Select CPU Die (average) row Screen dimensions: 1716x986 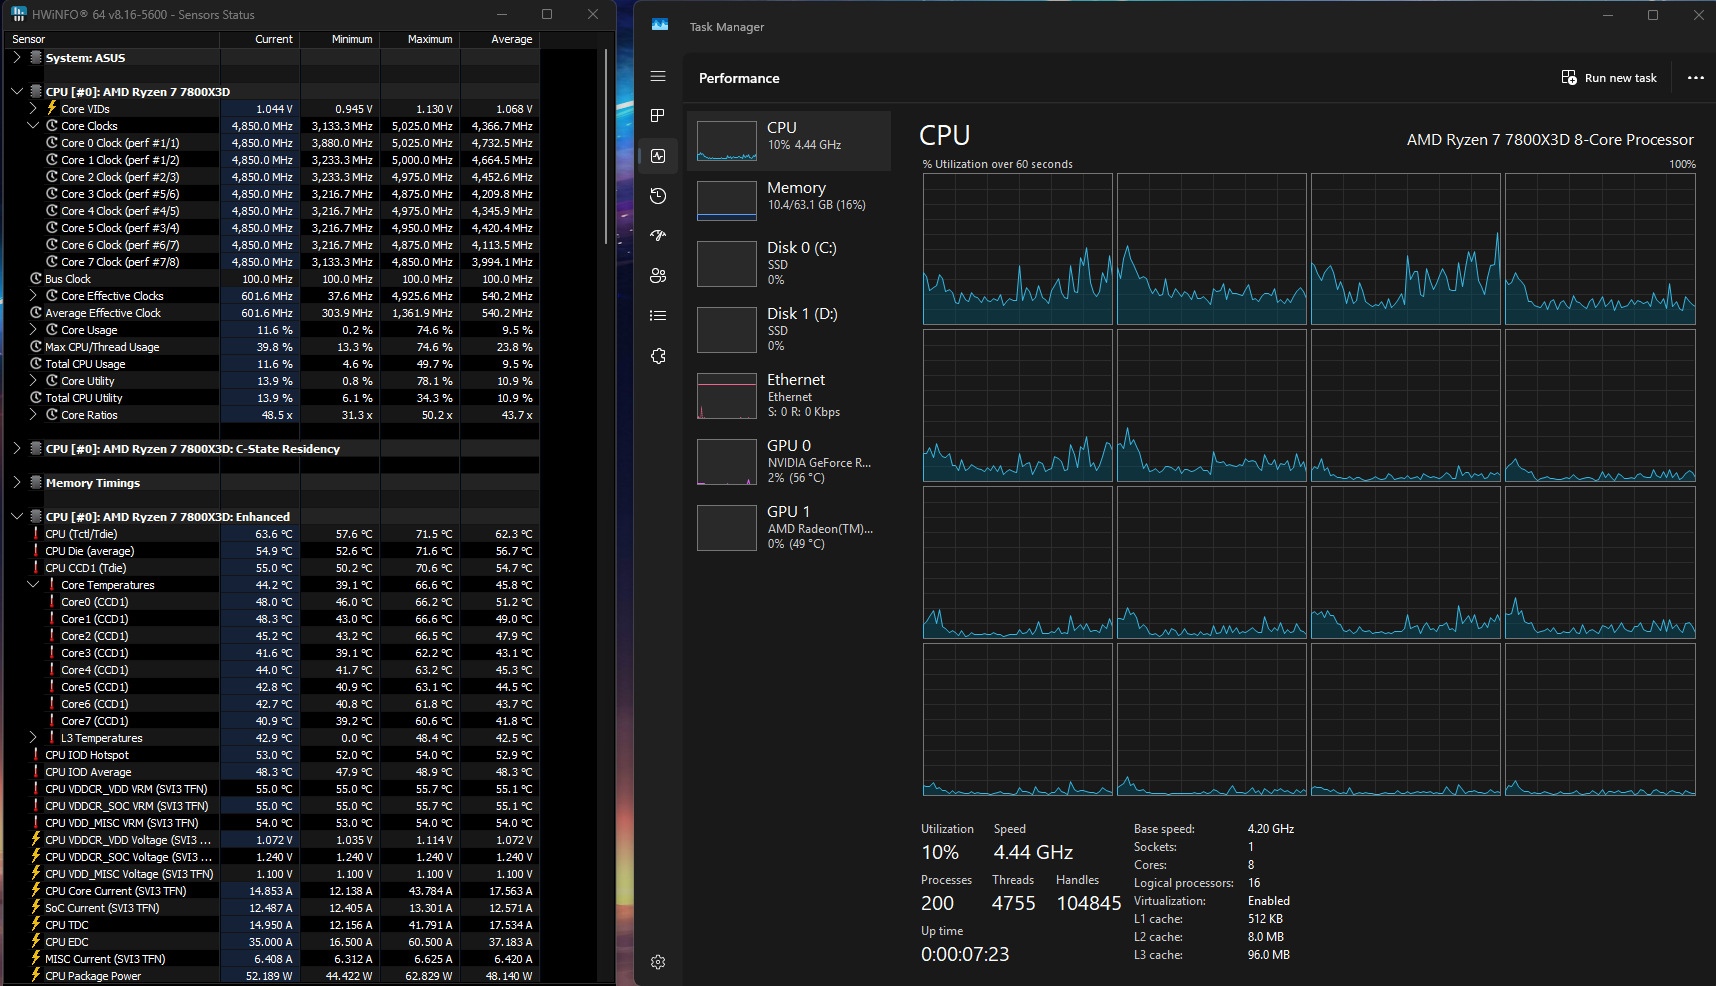(273, 551)
